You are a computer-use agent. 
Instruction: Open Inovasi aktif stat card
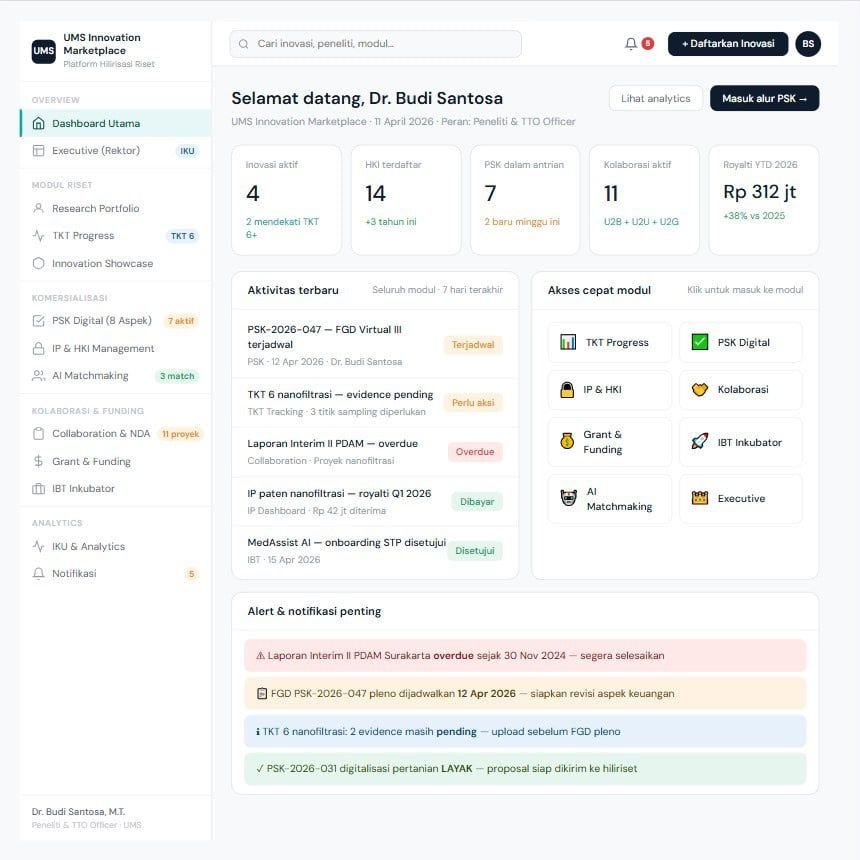pos(286,200)
